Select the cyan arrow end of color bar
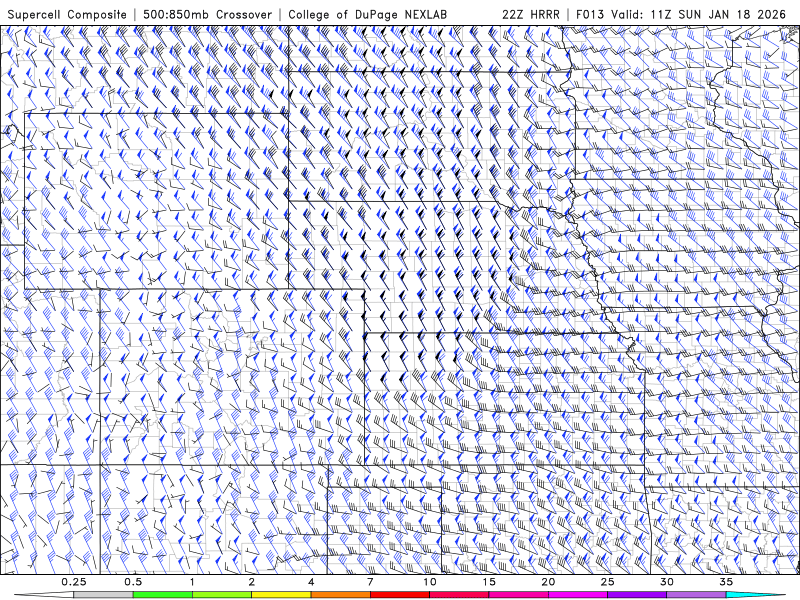800x600 pixels. point(755,595)
